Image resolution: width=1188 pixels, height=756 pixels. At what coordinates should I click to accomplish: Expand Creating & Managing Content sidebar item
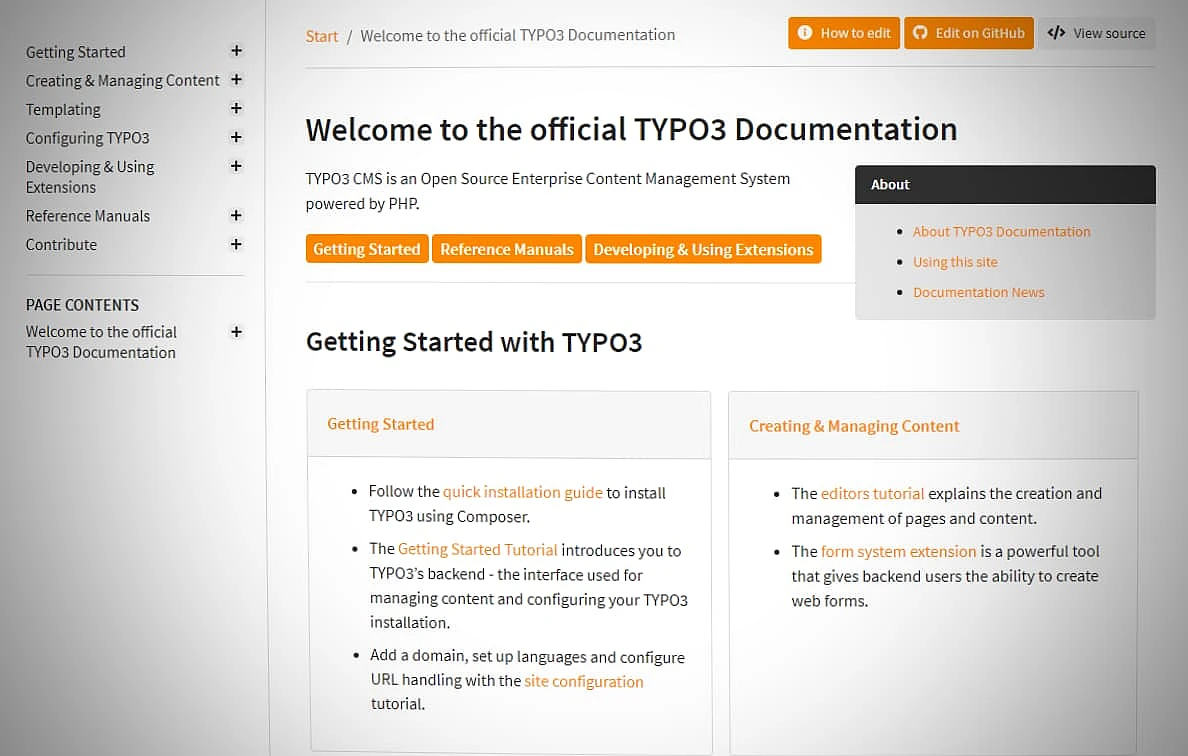pos(236,80)
